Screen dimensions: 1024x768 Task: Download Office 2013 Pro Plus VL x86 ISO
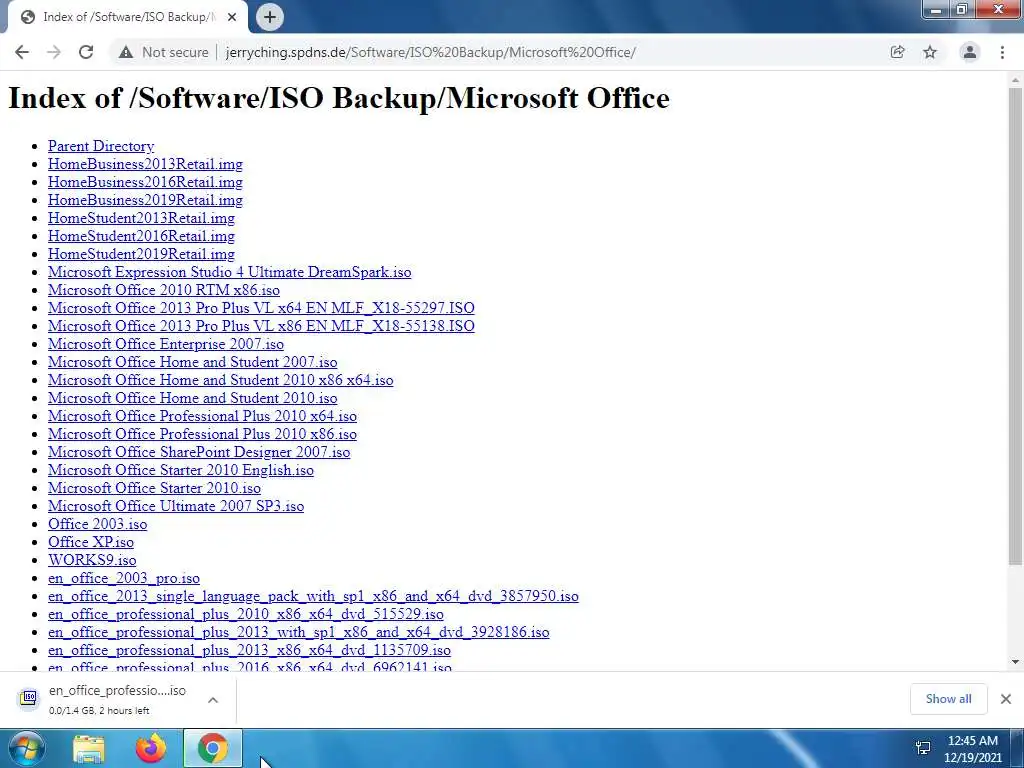[261, 326]
